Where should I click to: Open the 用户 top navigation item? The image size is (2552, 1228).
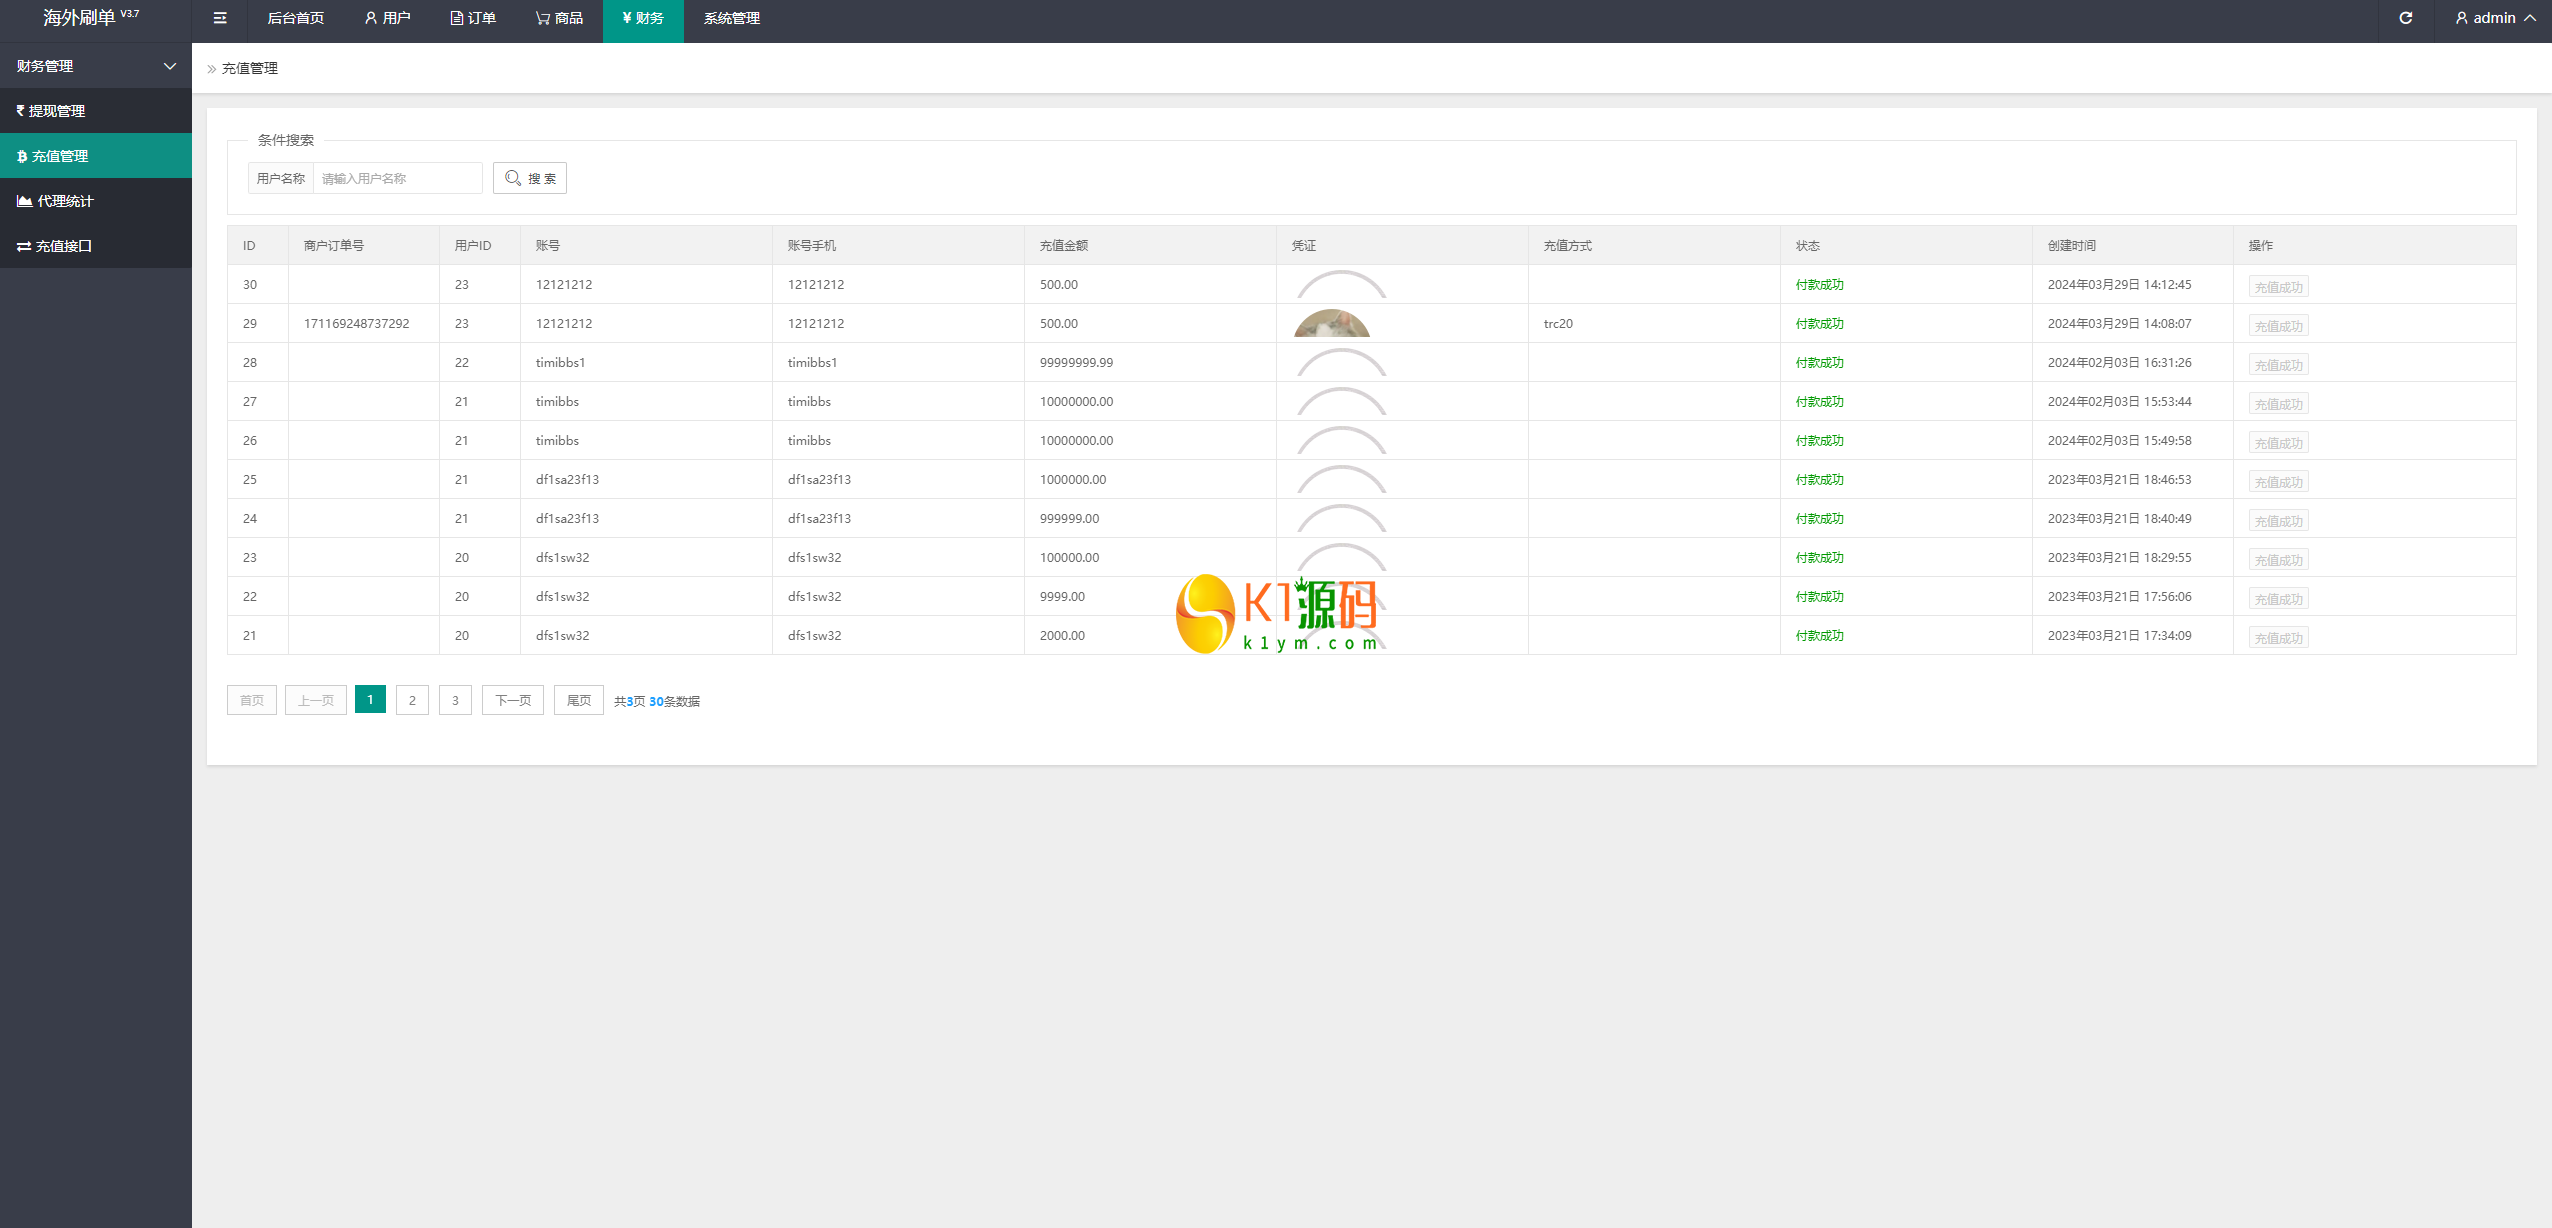(x=388, y=18)
